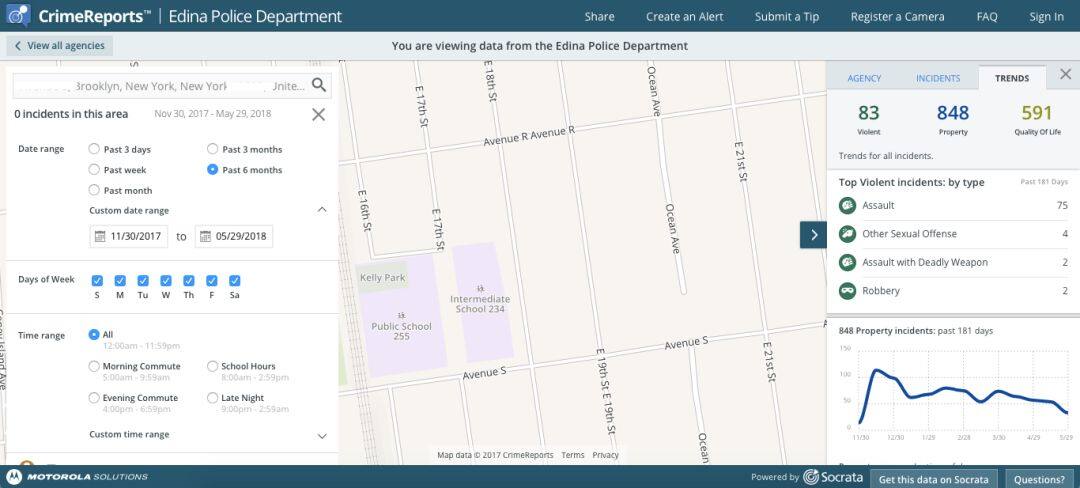Click the Questions? button
The width and height of the screenshot is (1080, 488).
coord(1039,479)
